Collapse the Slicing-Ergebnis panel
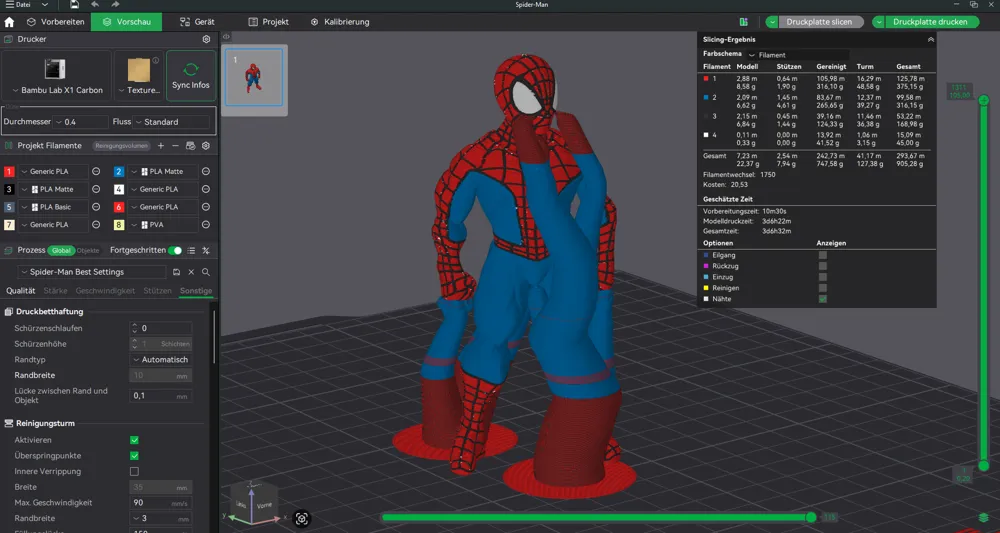 click(930, 40)
